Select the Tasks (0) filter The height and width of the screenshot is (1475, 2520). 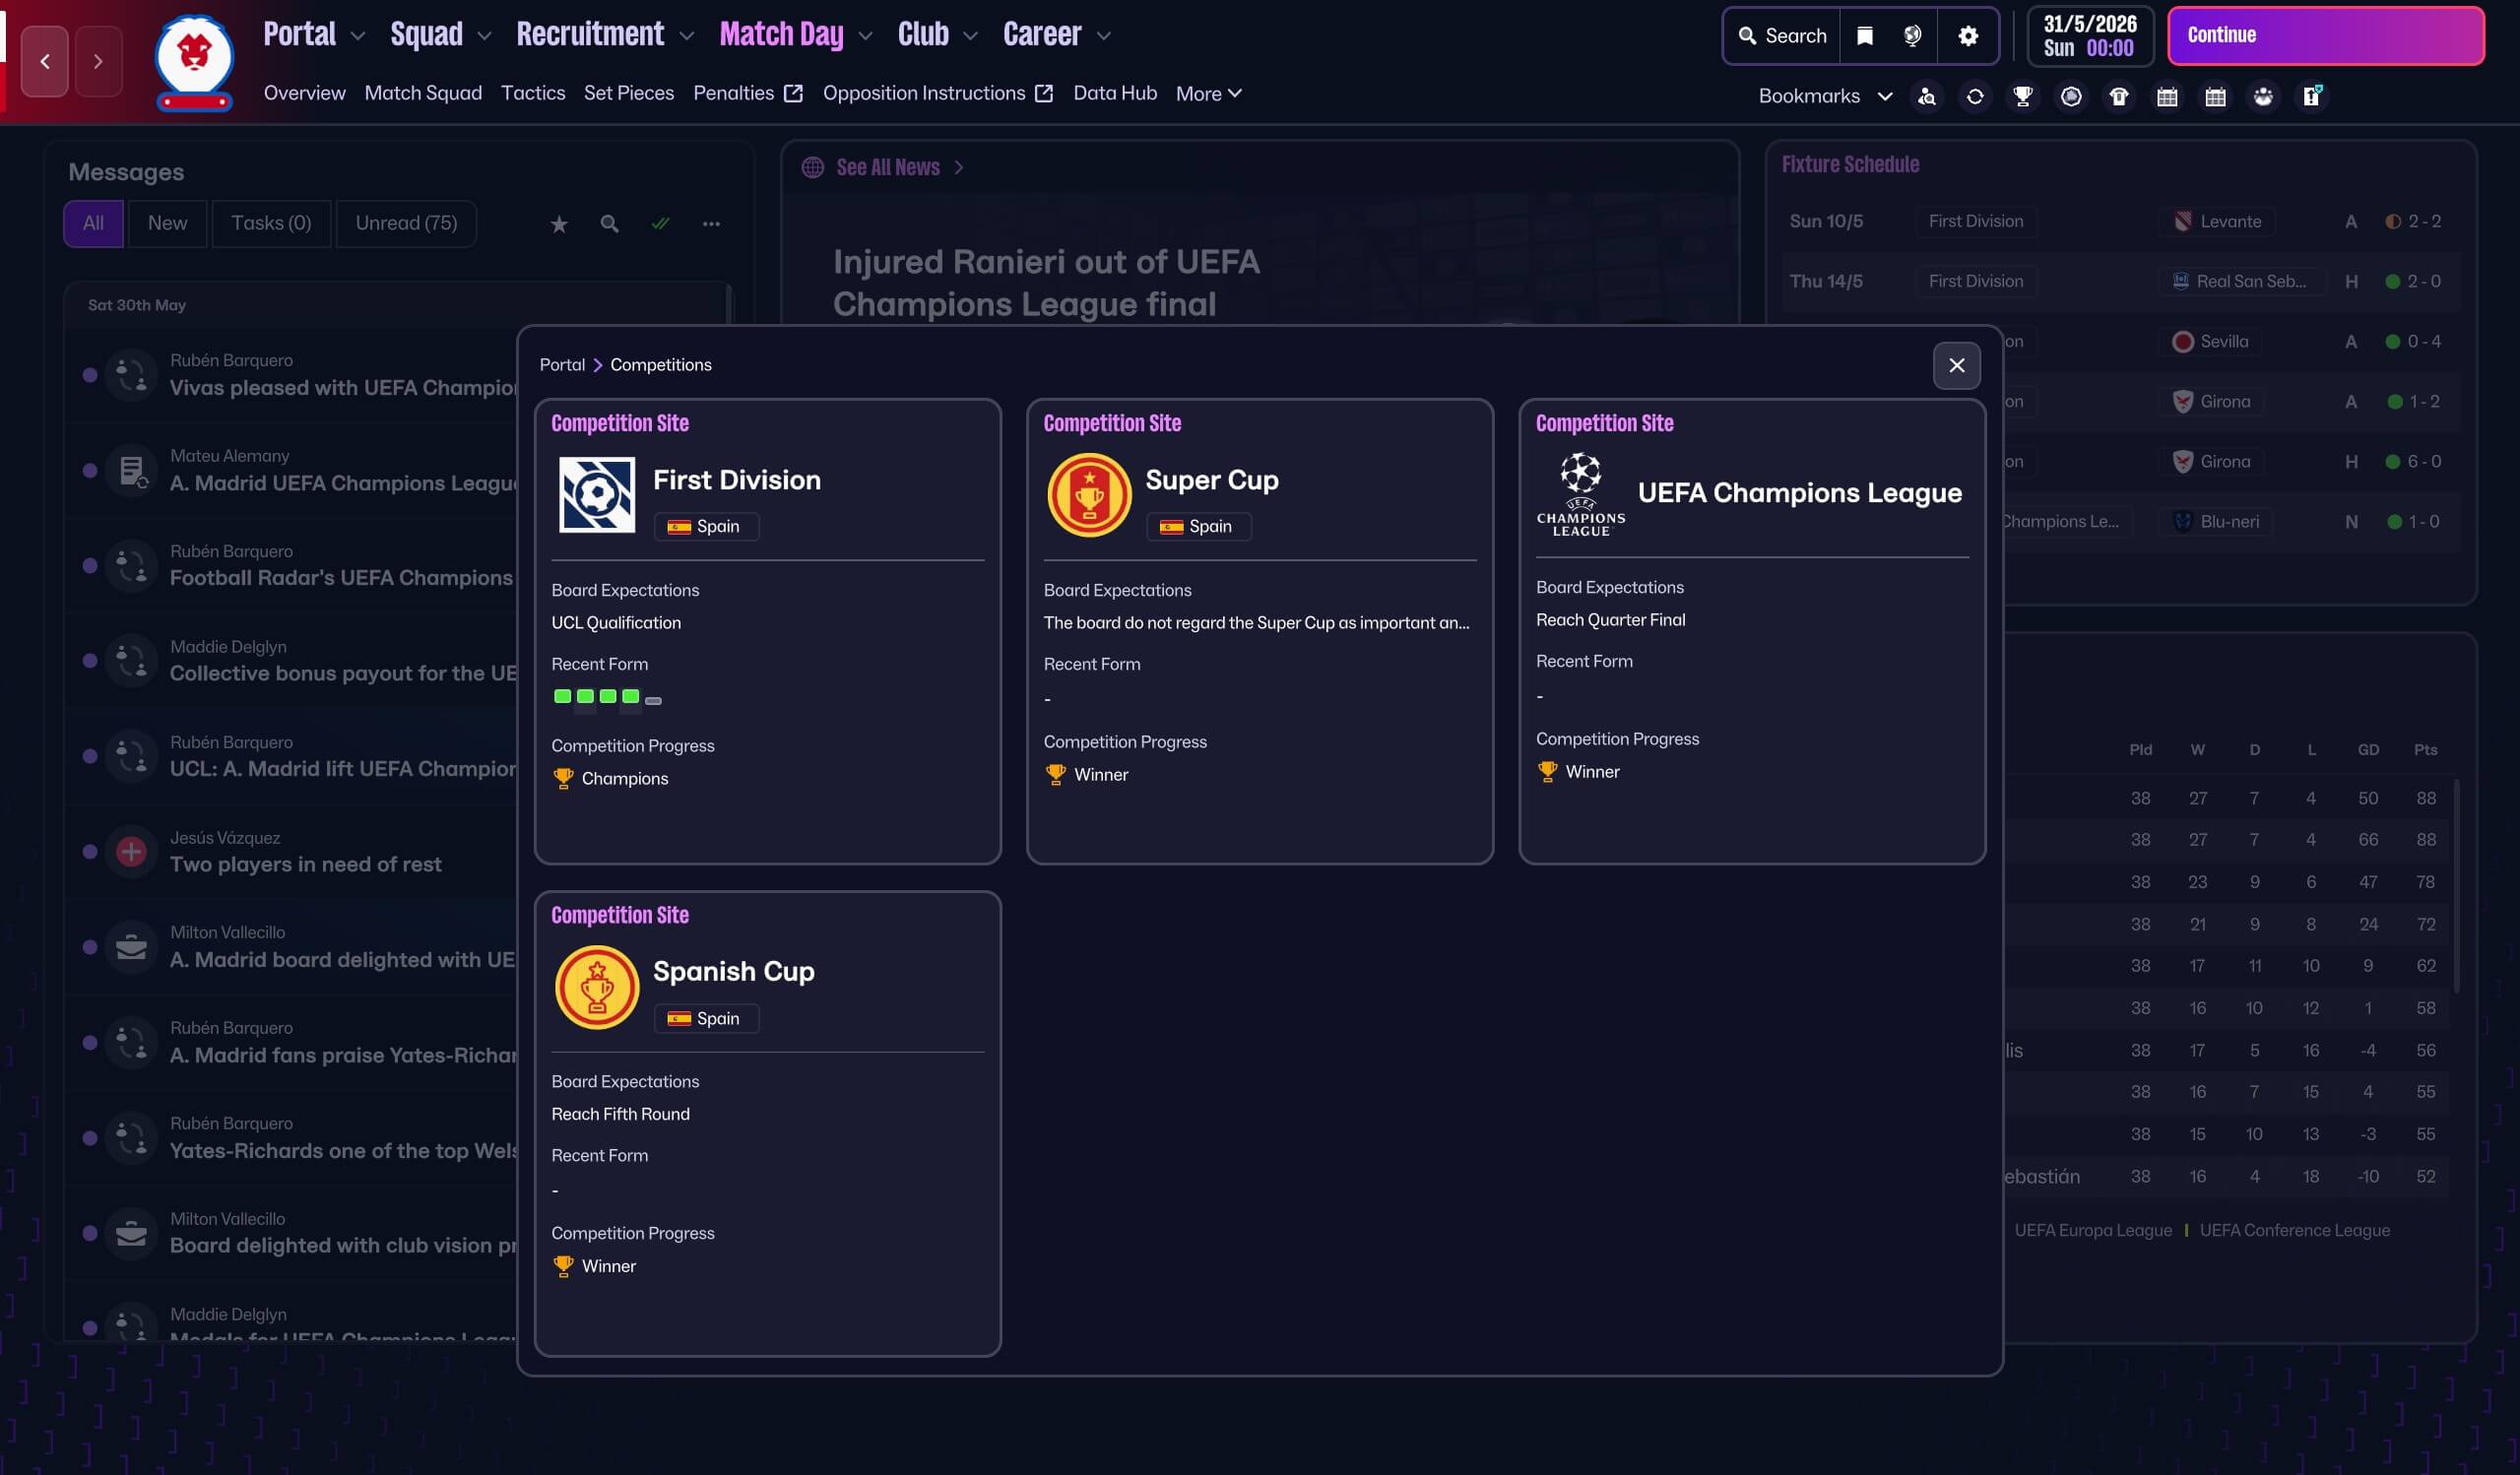271,223
